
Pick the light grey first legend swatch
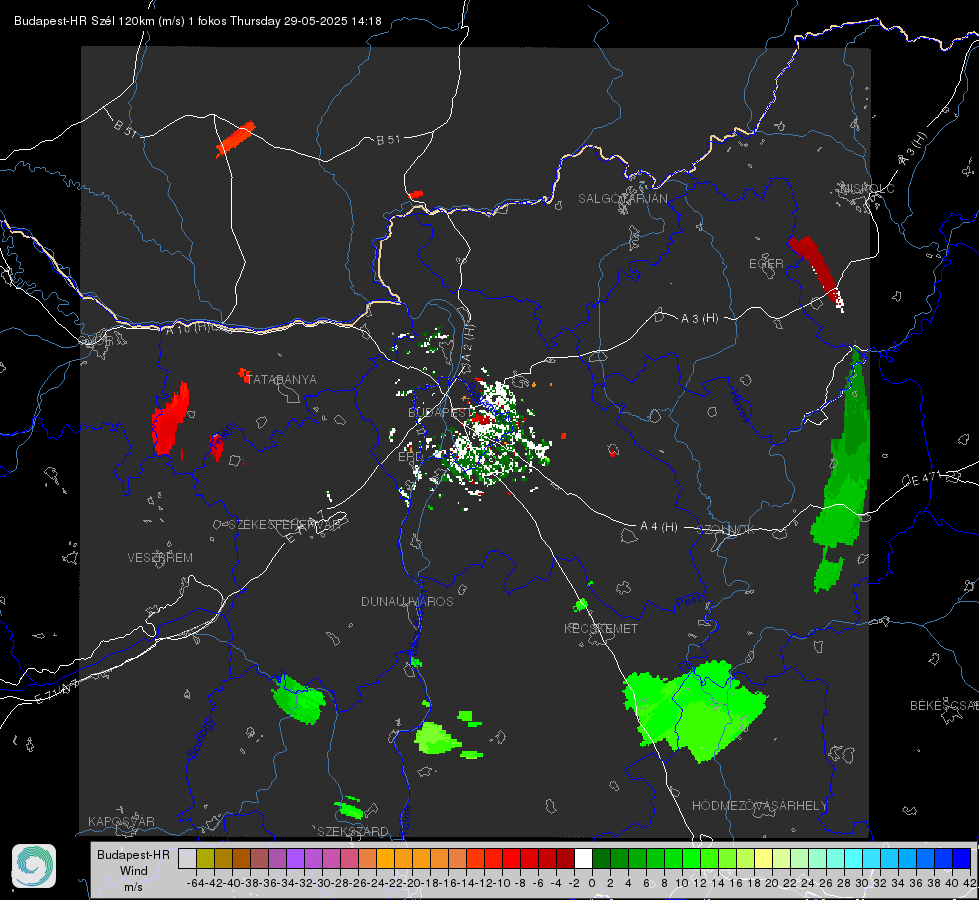(x=187, y=858)
